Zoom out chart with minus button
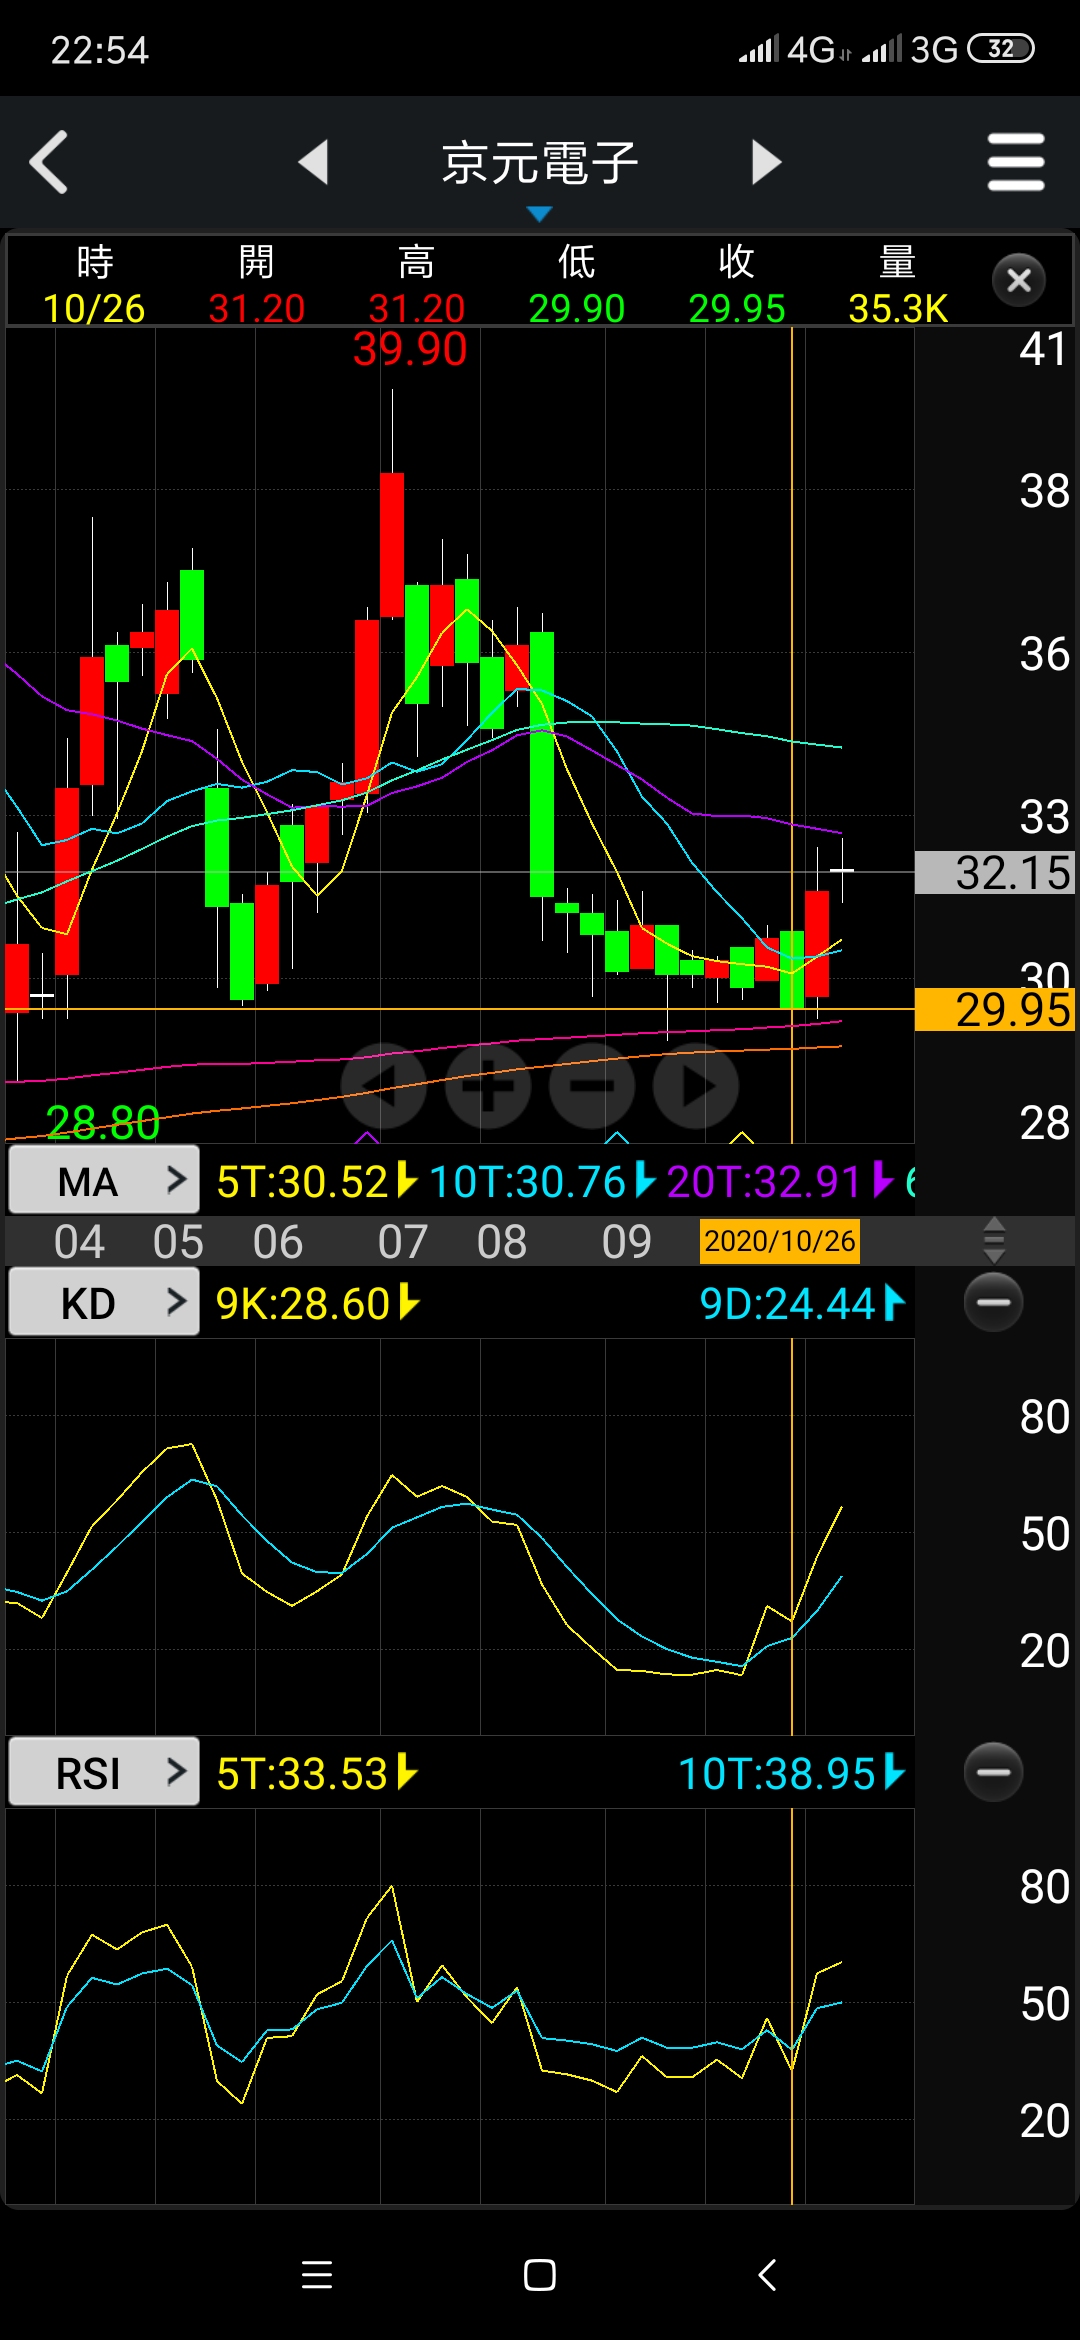 pos(592,1087)
